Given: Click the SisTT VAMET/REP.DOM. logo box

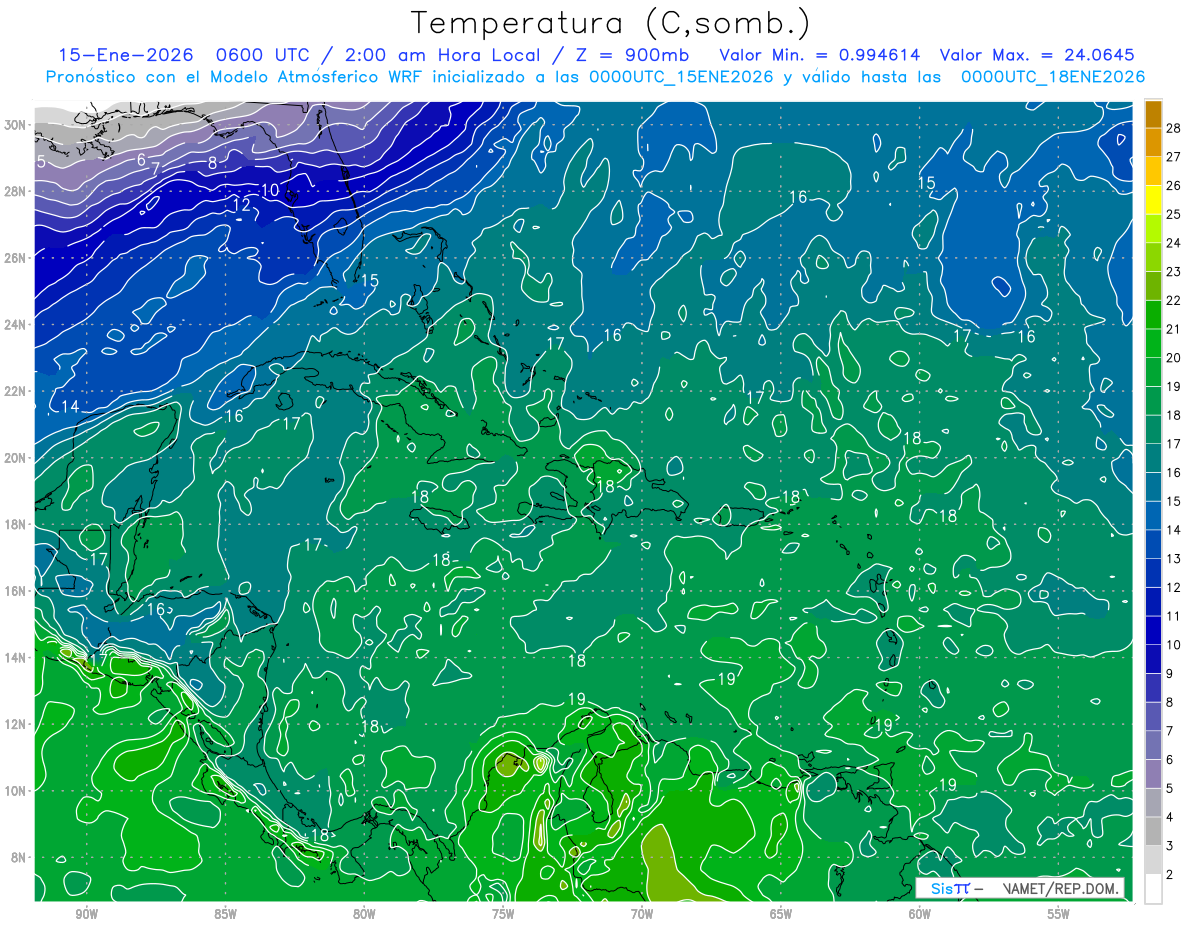Looking at the screenshot, I should (1020, 888).
